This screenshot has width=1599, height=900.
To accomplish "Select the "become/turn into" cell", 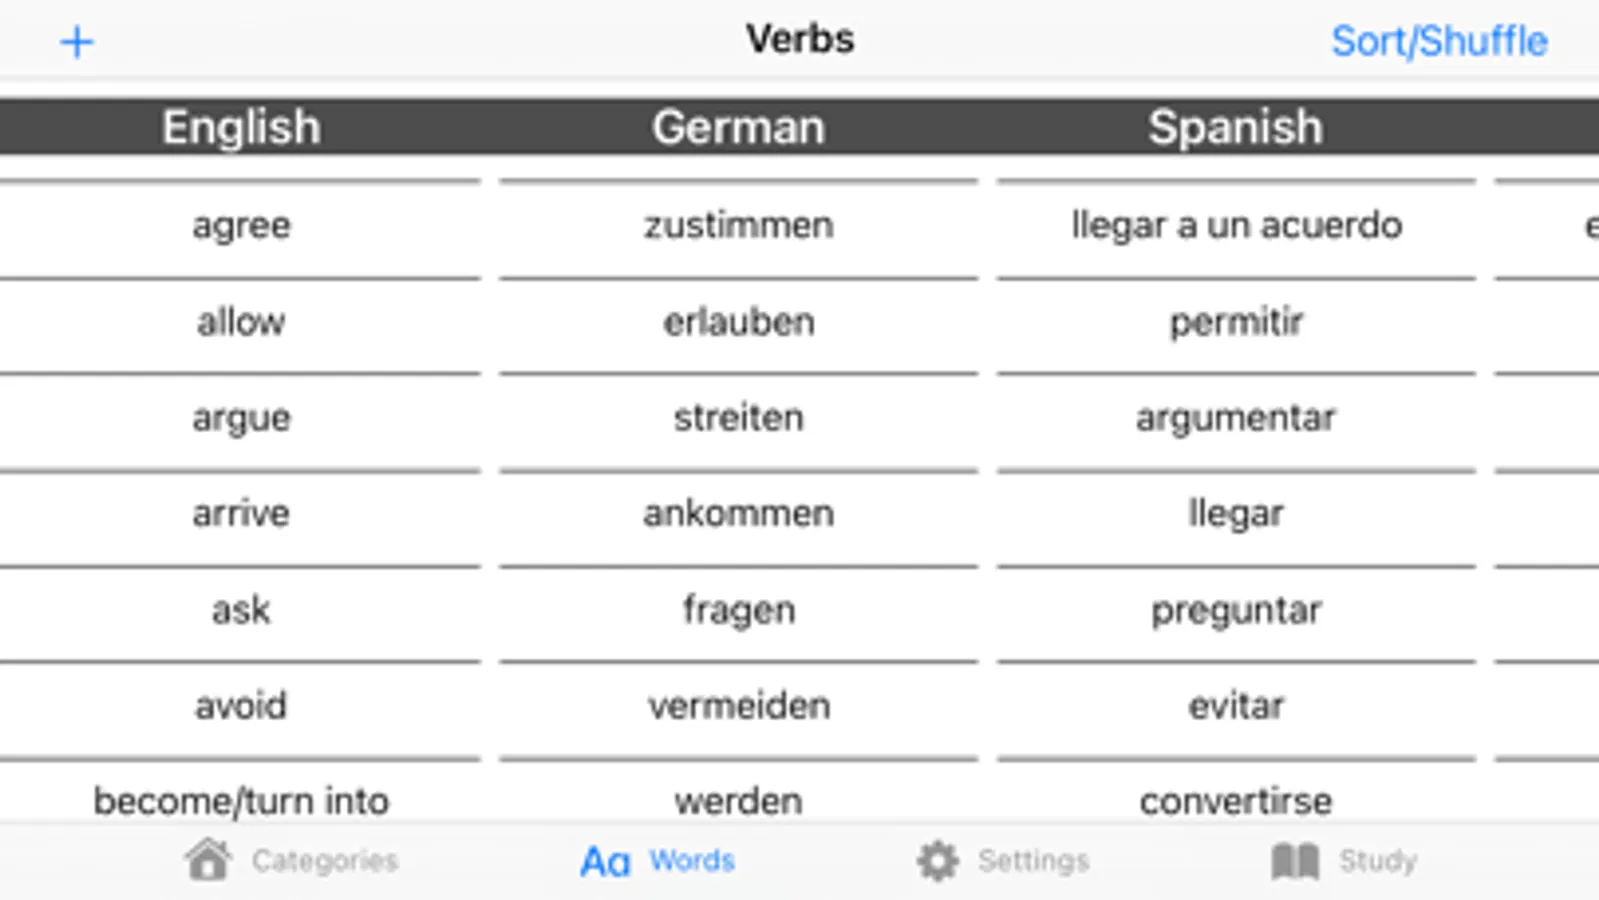I will pos(241,800).
